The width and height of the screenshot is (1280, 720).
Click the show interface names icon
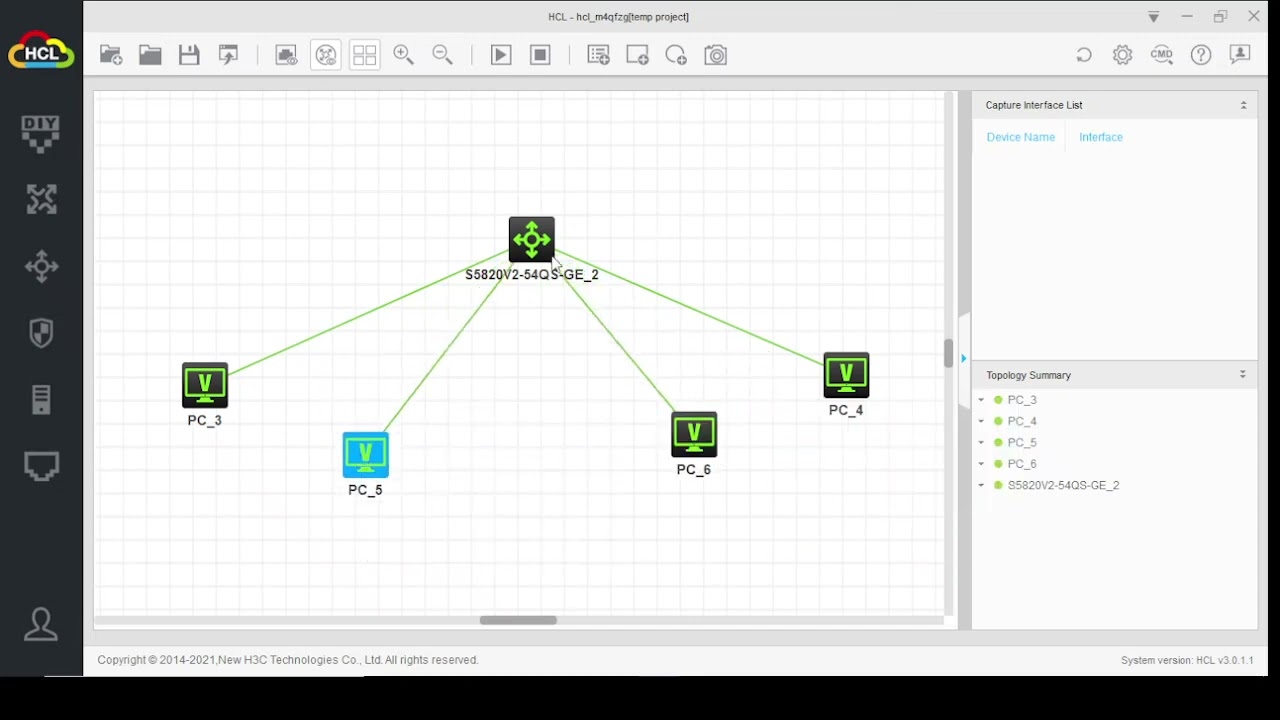tap(286, 55)
